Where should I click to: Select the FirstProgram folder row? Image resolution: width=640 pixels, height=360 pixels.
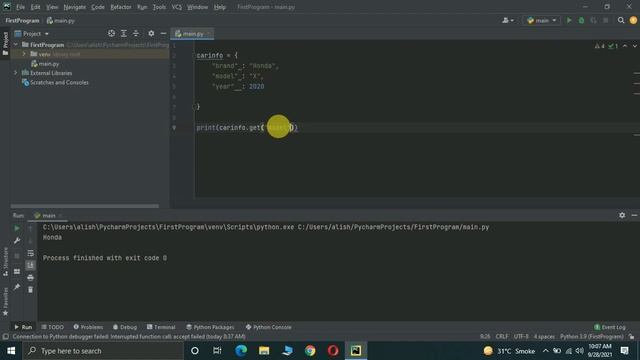point(90,44)
